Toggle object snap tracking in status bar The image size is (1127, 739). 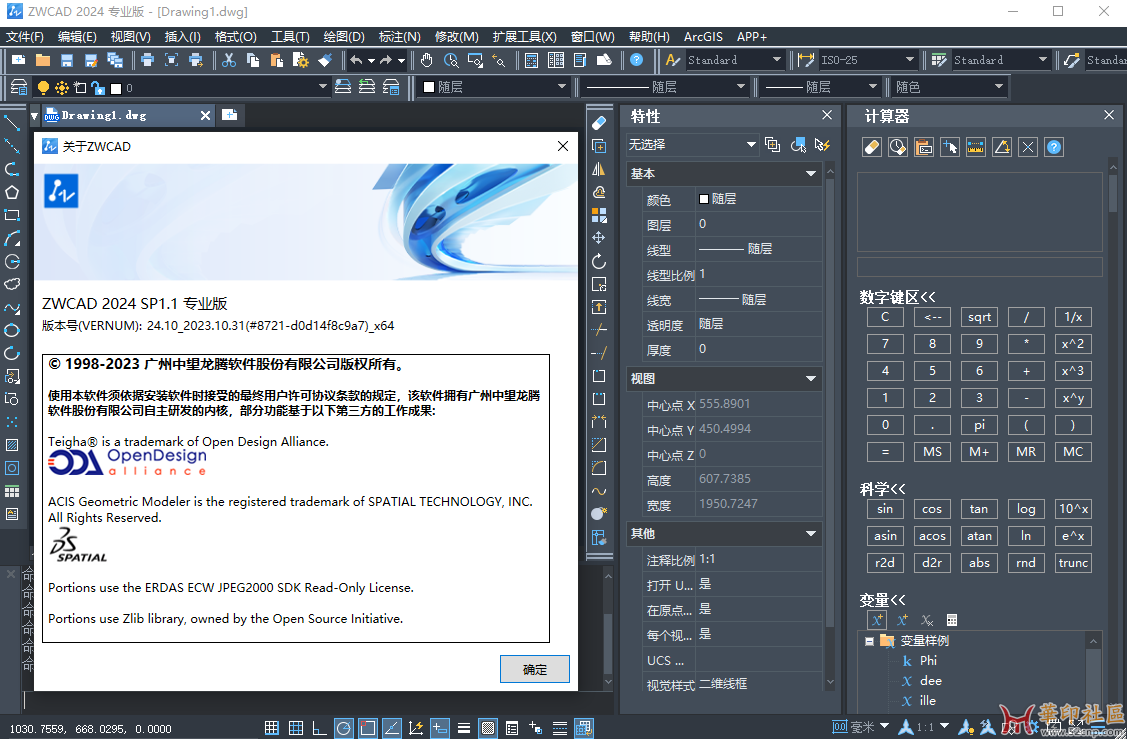(392, 728)
